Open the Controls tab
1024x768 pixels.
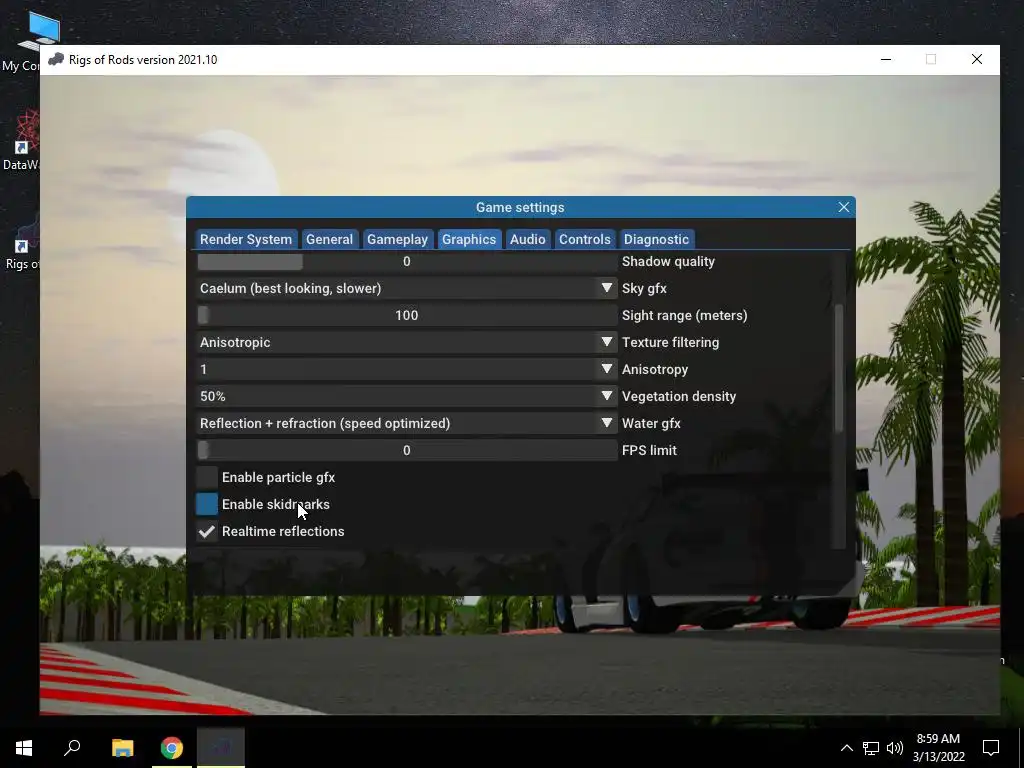coord(584,239)
